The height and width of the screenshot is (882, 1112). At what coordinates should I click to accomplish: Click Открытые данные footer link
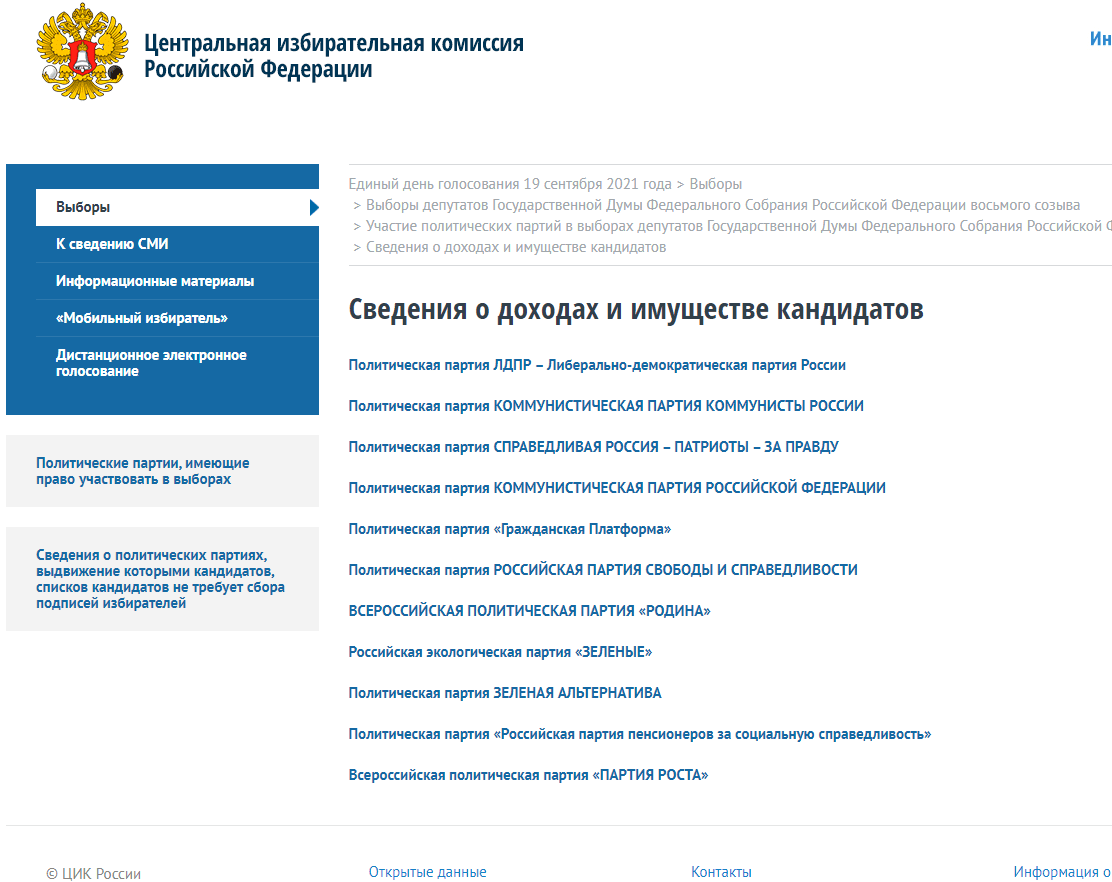tap(428, 872)
